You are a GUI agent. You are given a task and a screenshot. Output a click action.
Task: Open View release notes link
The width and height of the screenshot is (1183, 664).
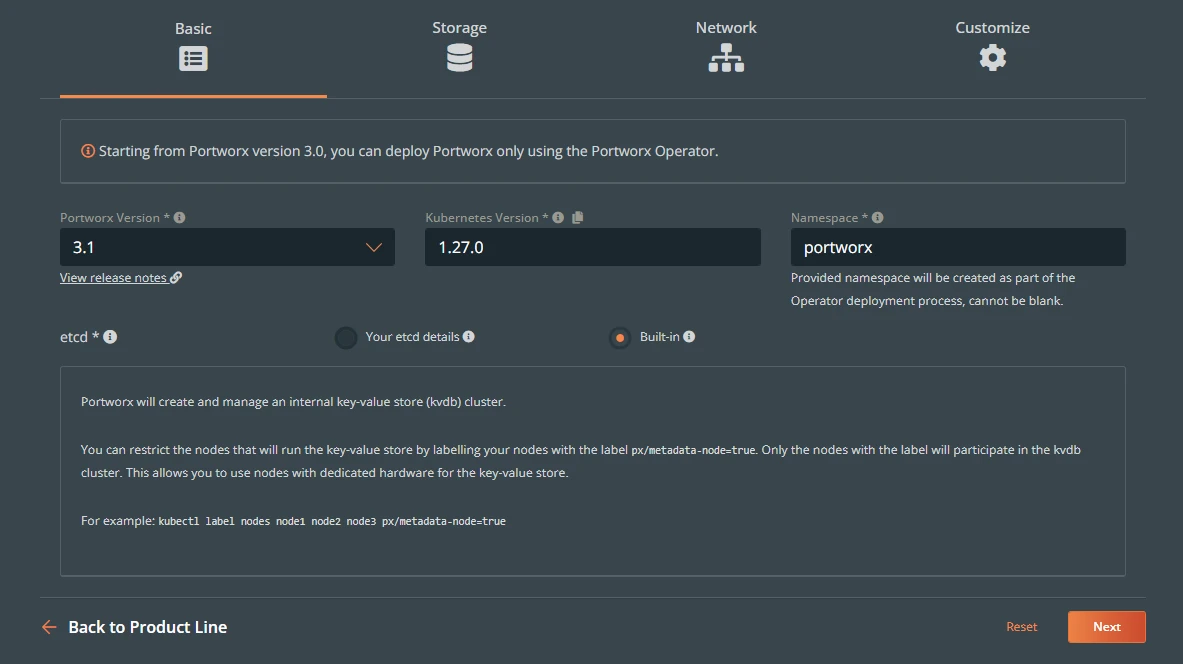pyautogui.click(x=121, y=278)
